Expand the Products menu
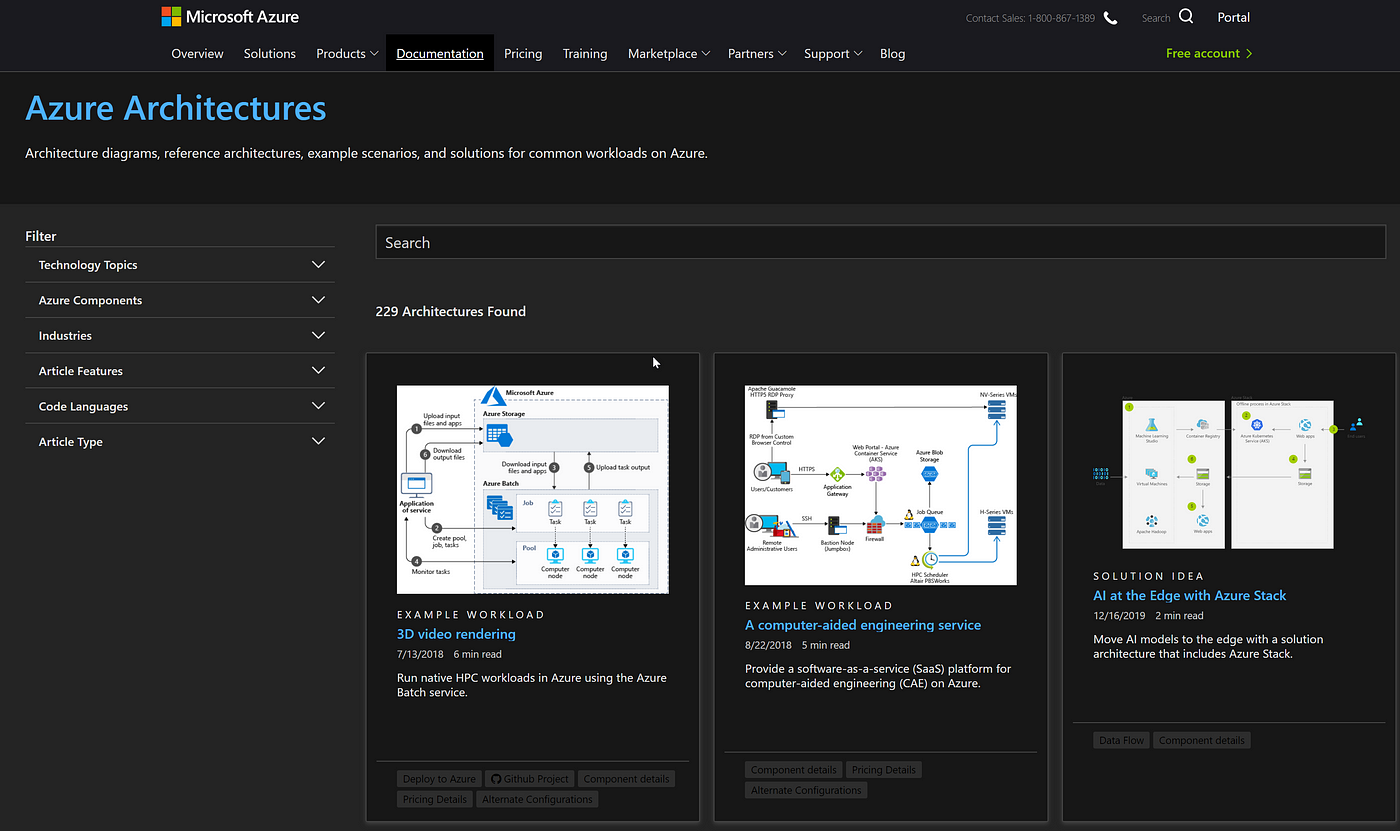 click(347, 54)
